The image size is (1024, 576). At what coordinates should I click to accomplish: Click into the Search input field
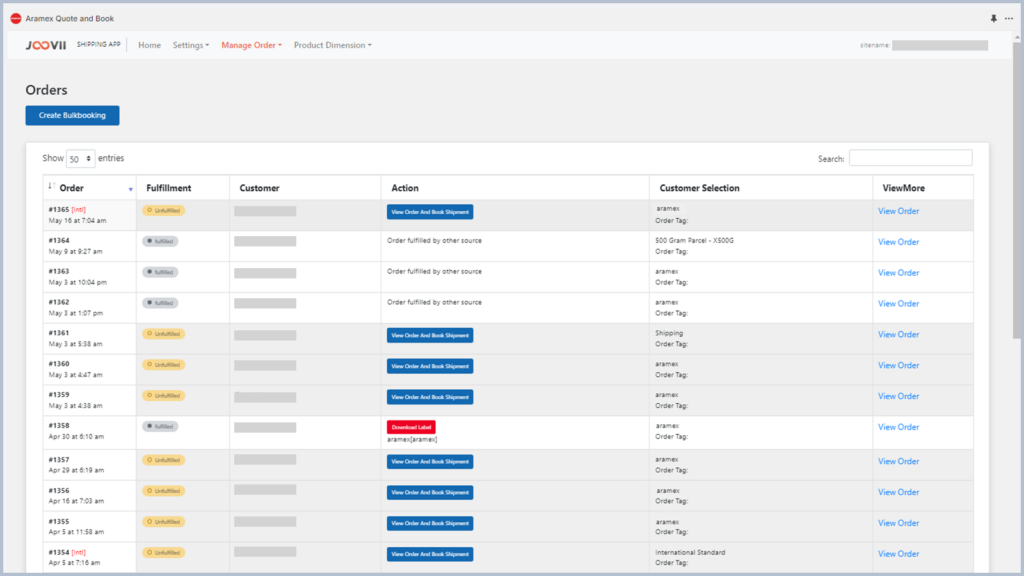tap(910, 158)
